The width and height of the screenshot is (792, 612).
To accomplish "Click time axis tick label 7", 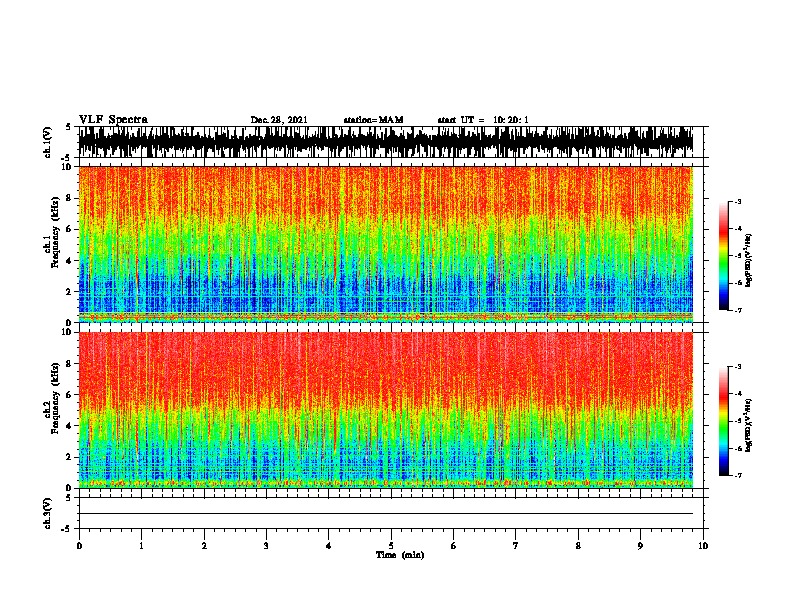I will point(516,546).
